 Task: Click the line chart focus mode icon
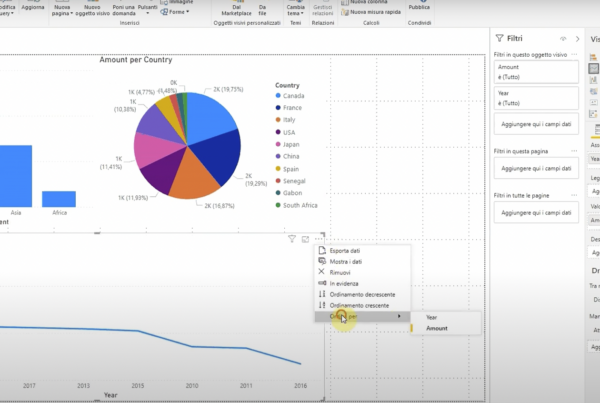[x=305, y=239]
